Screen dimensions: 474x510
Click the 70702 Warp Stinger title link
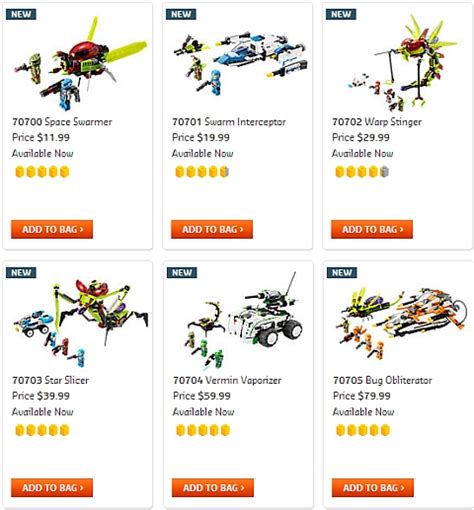(377, 122)
